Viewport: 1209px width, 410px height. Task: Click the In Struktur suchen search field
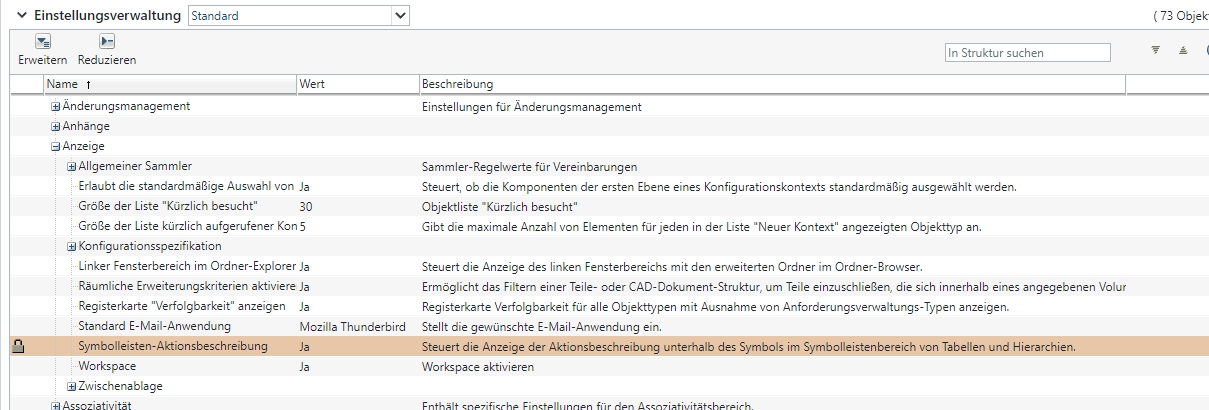tap(1027, 52)
